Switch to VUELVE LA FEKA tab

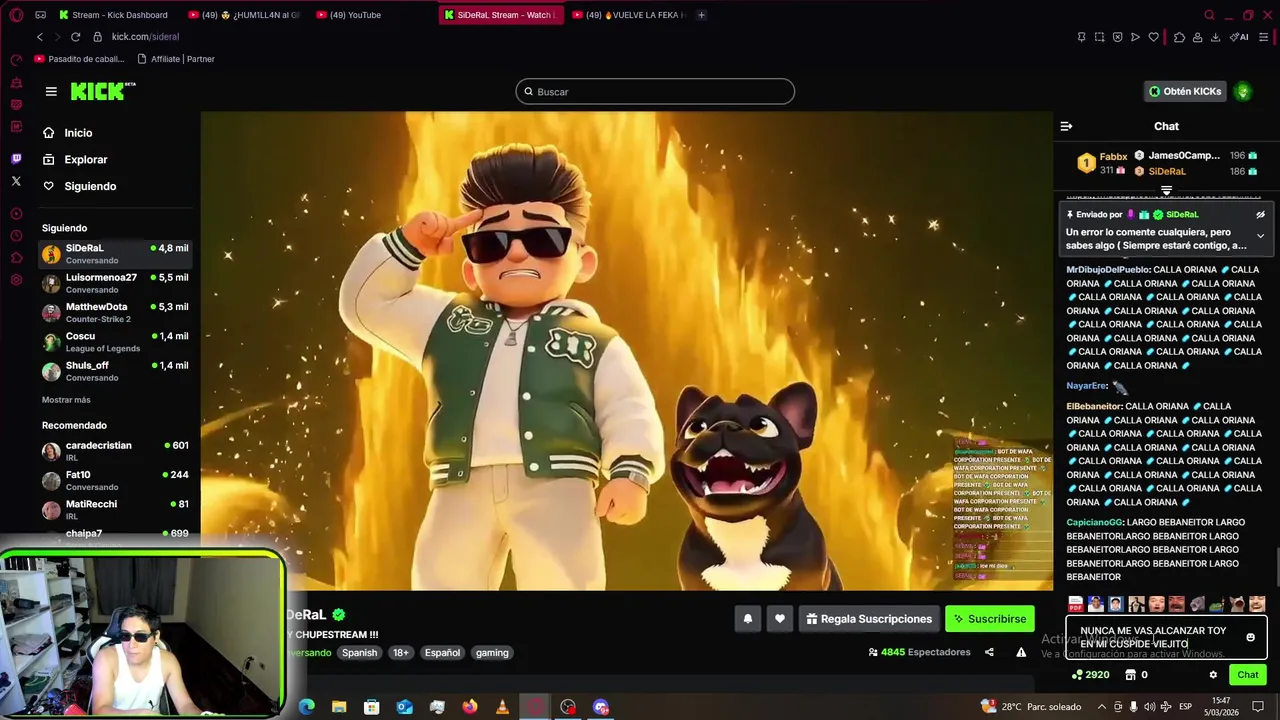click(628, 15)
